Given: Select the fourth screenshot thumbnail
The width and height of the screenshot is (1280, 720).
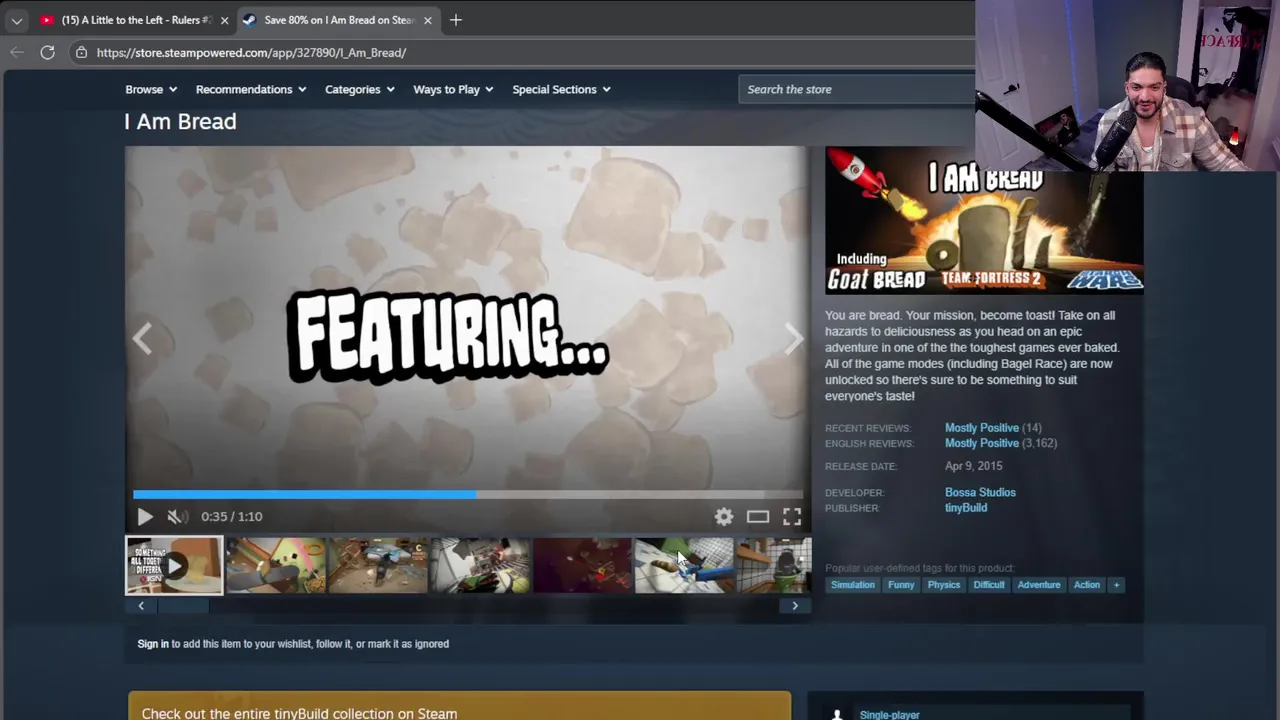Looking at the screenshot, I should pos(480,565).
